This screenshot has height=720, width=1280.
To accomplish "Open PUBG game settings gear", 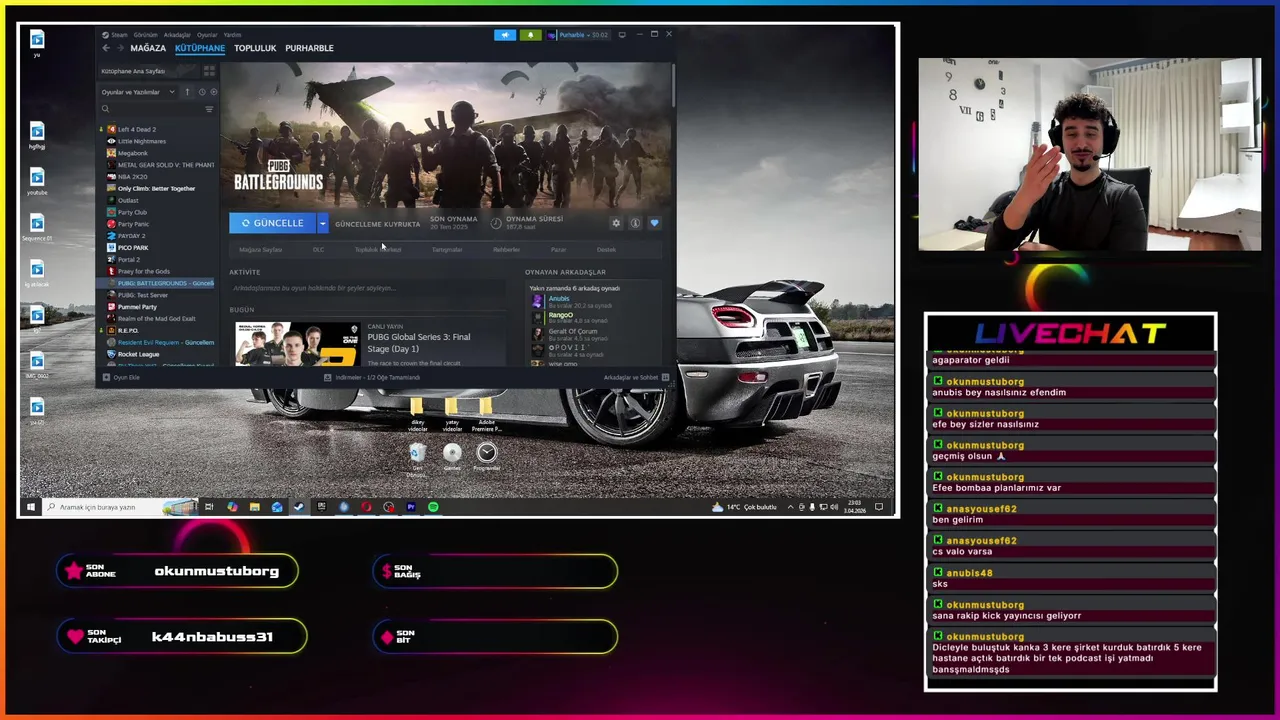I will [616, 223].
